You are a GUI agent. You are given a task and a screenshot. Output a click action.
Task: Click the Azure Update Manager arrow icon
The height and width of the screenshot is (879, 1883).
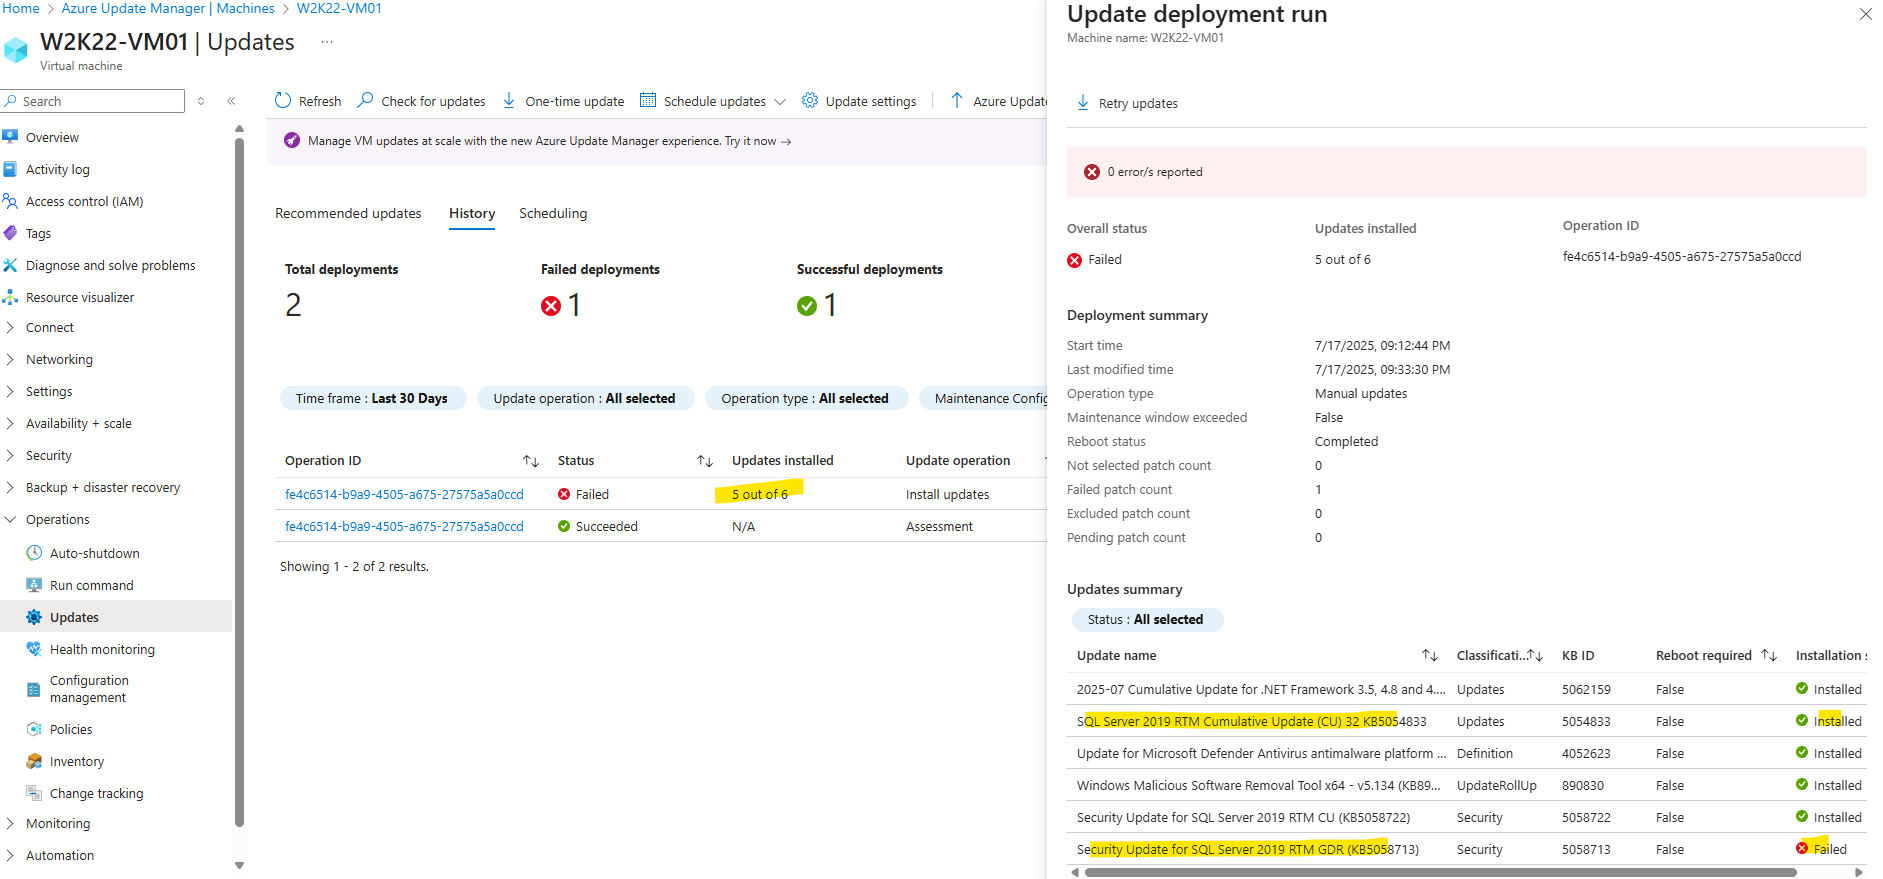coord(957,100)
